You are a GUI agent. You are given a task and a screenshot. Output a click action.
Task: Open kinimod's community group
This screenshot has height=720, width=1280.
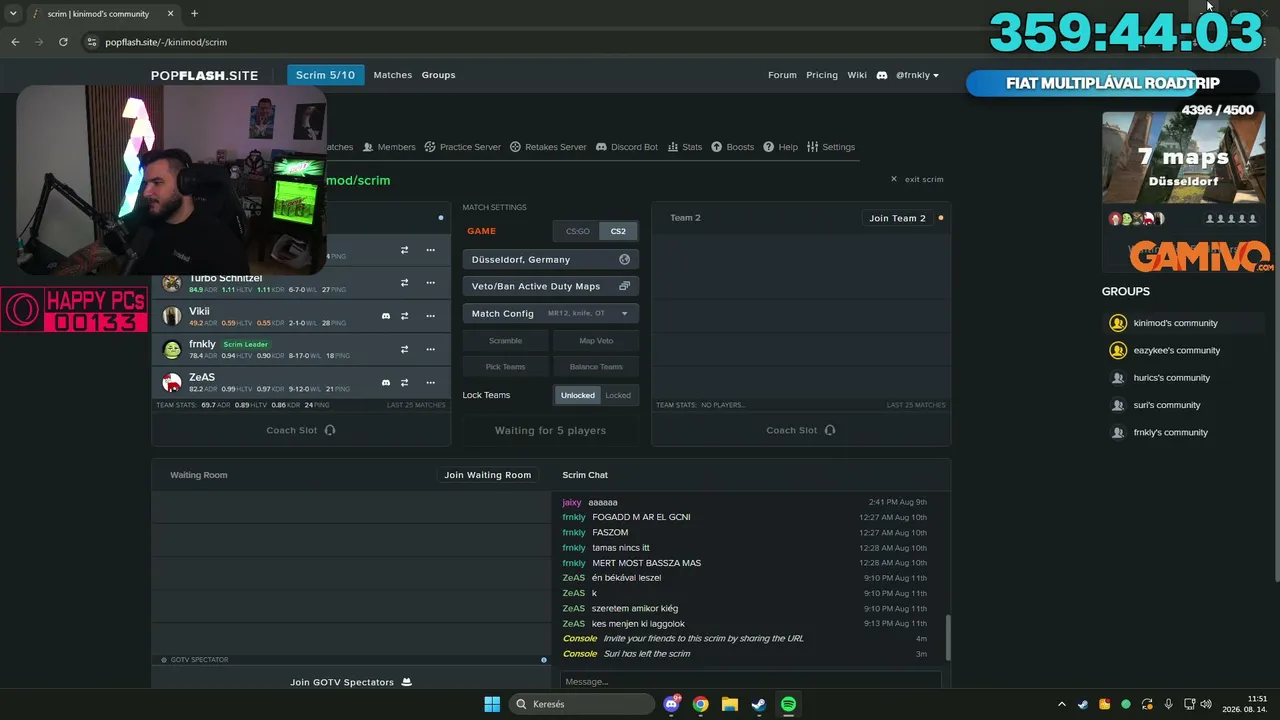(1176, 323)
